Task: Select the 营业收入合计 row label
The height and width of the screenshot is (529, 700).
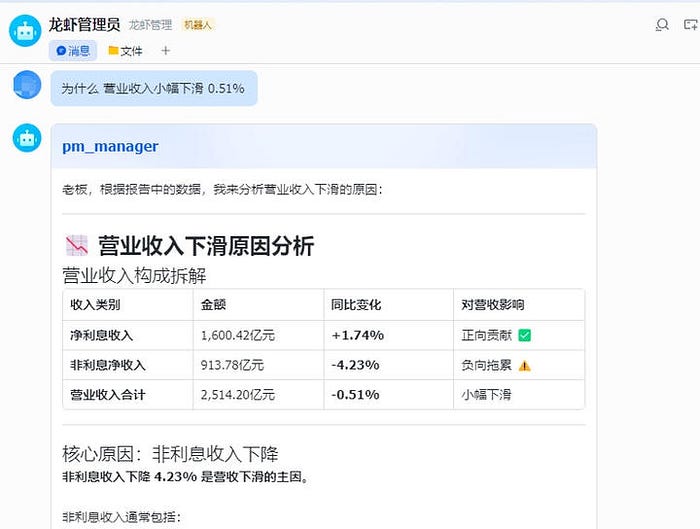Action: pos(108,395)
